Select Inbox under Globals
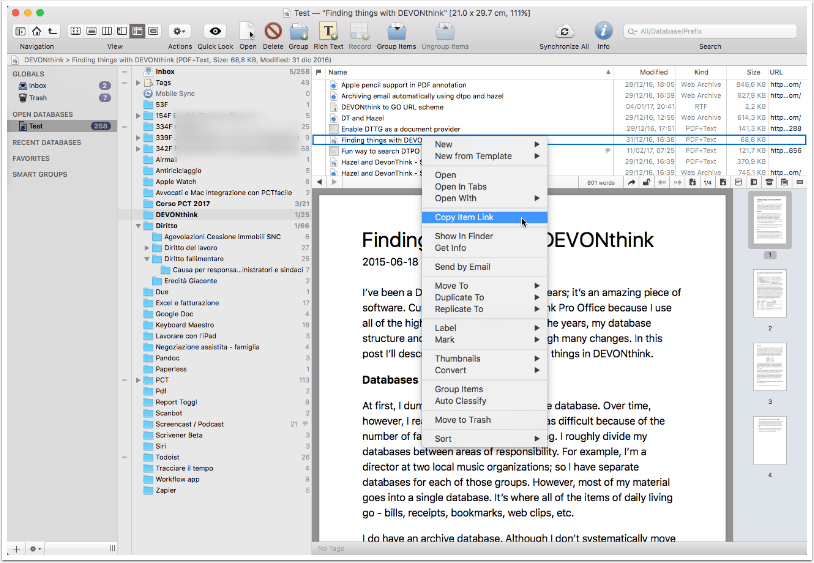Screen dimensions: 814x563 point(37,86)
